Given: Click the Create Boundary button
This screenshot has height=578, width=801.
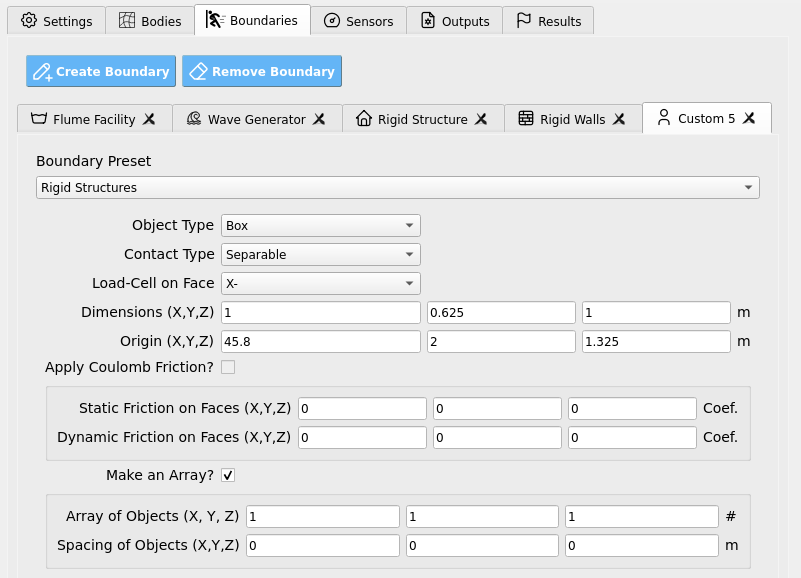Looking at the screenshot, I should point(101,71).
